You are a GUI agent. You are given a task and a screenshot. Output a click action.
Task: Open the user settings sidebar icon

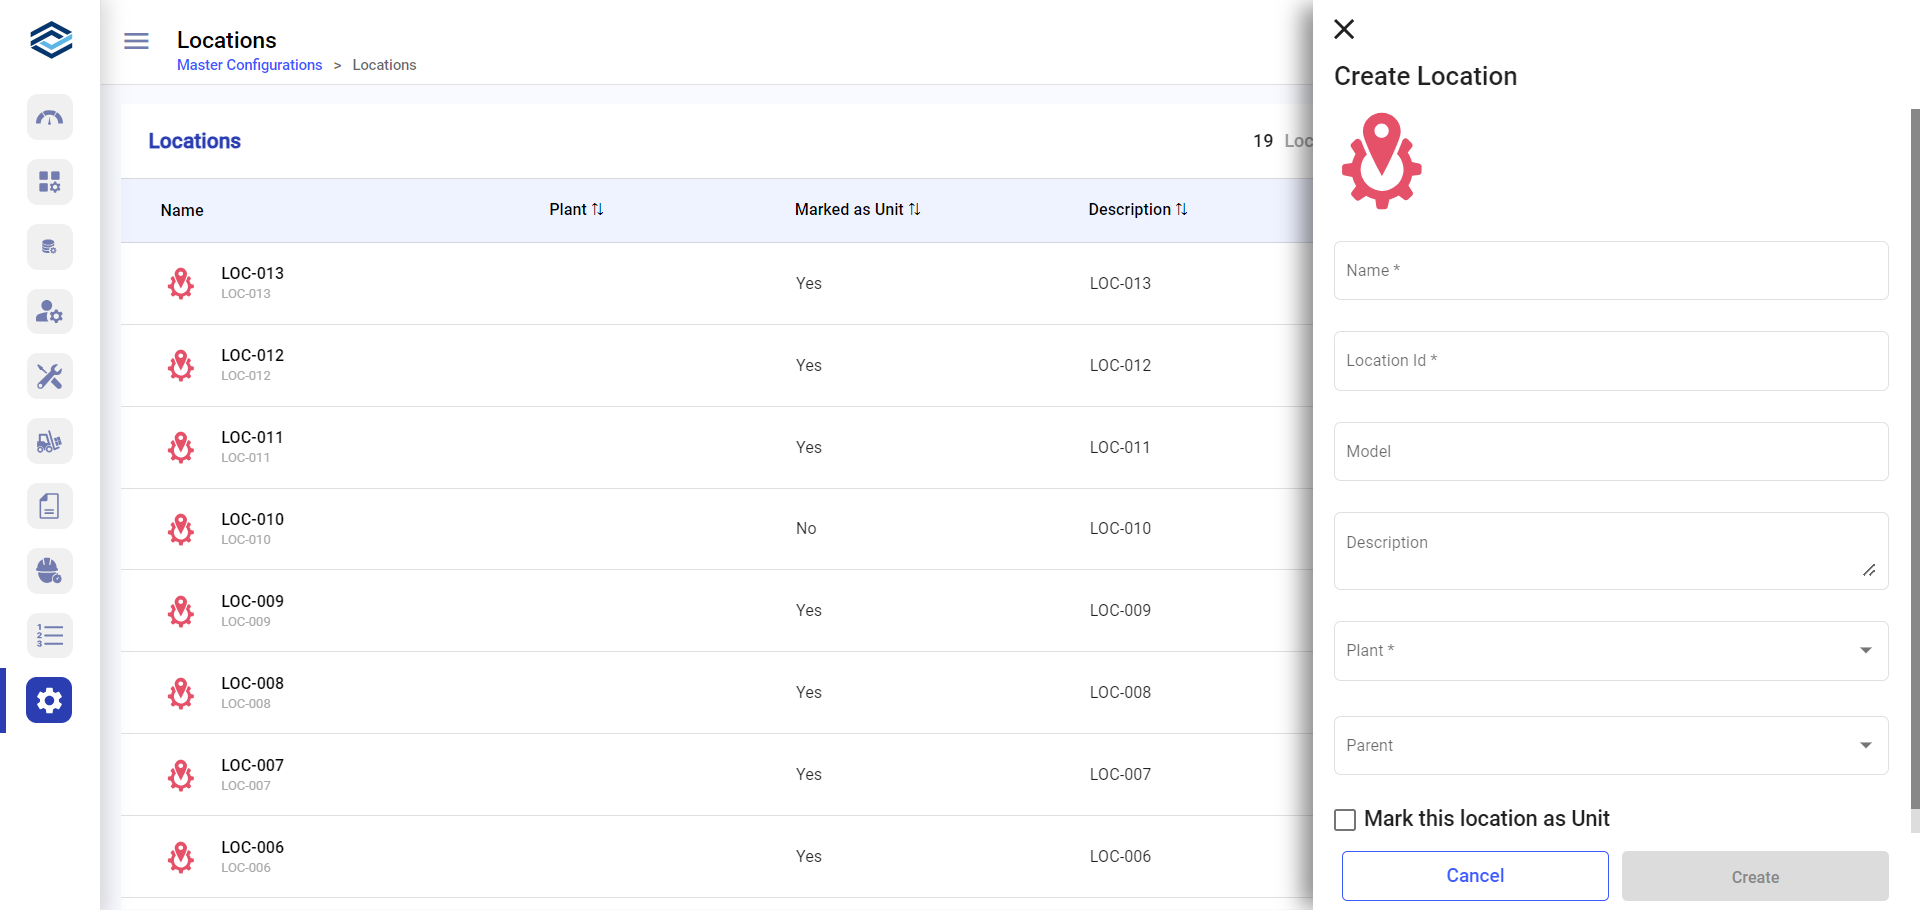[x=49, y=312]
